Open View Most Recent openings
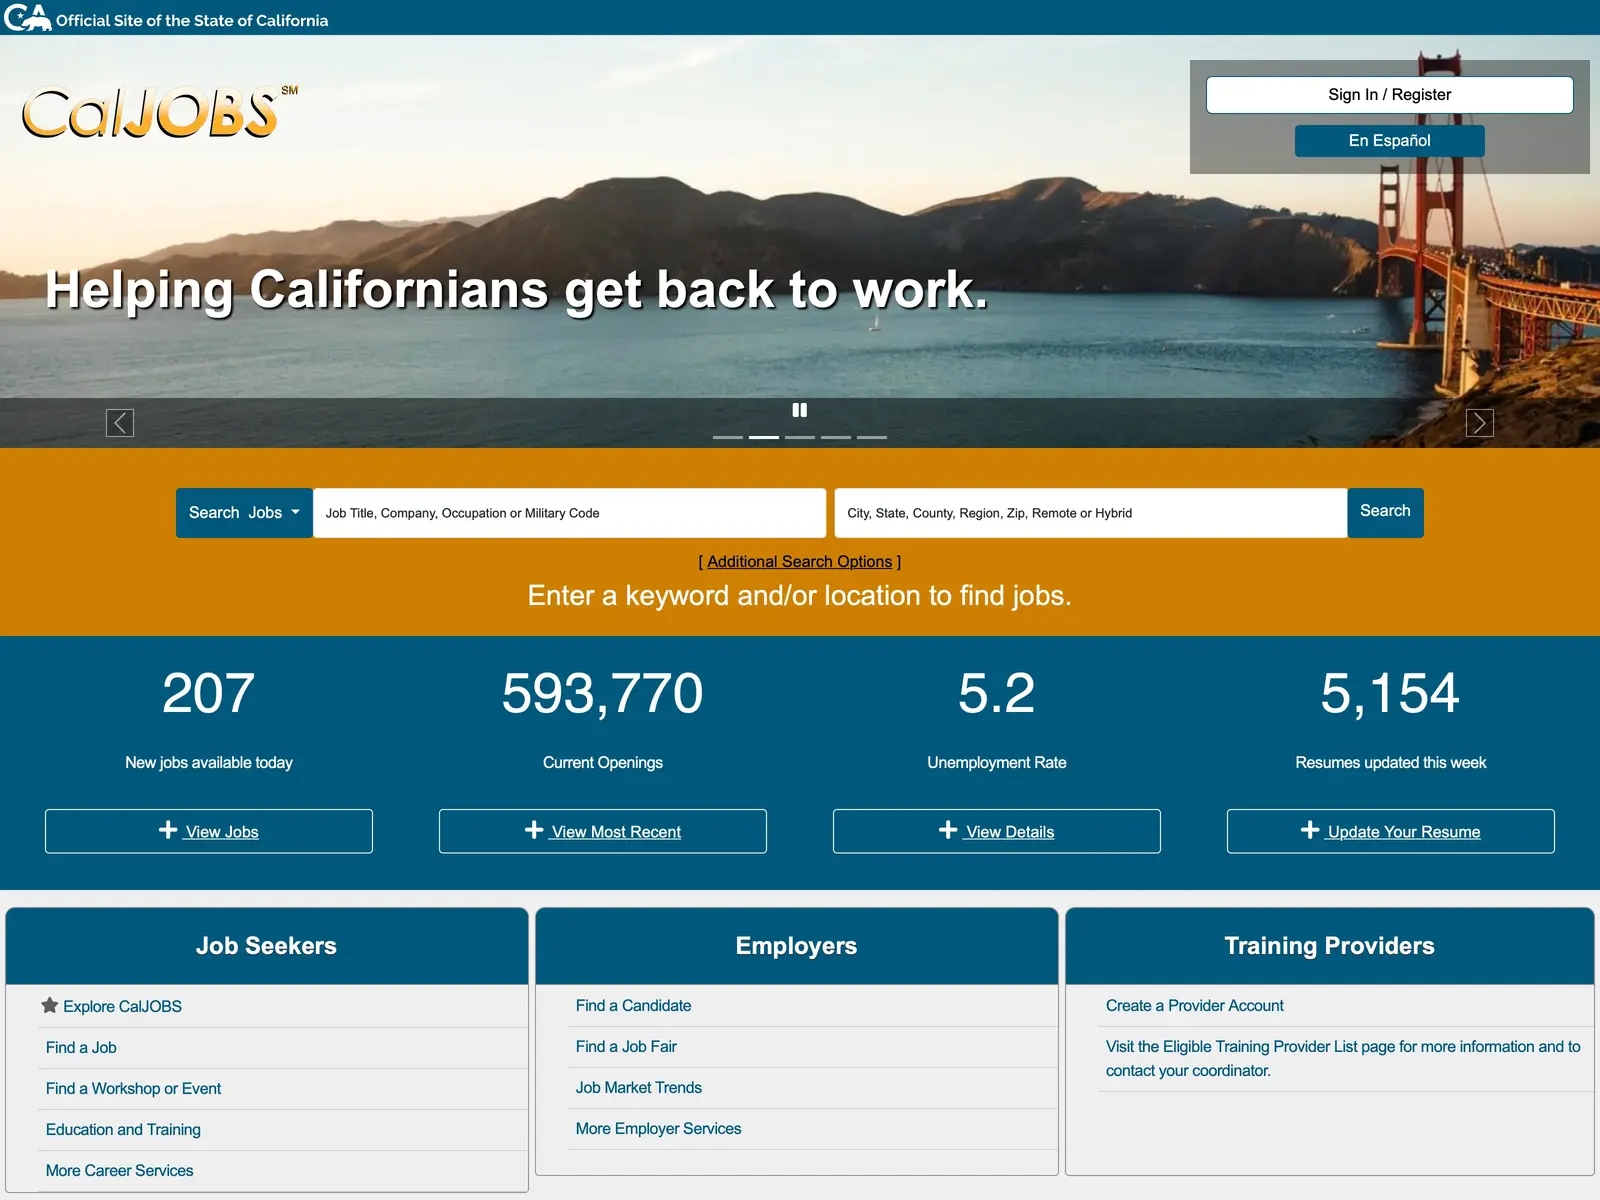 (603, 831)
